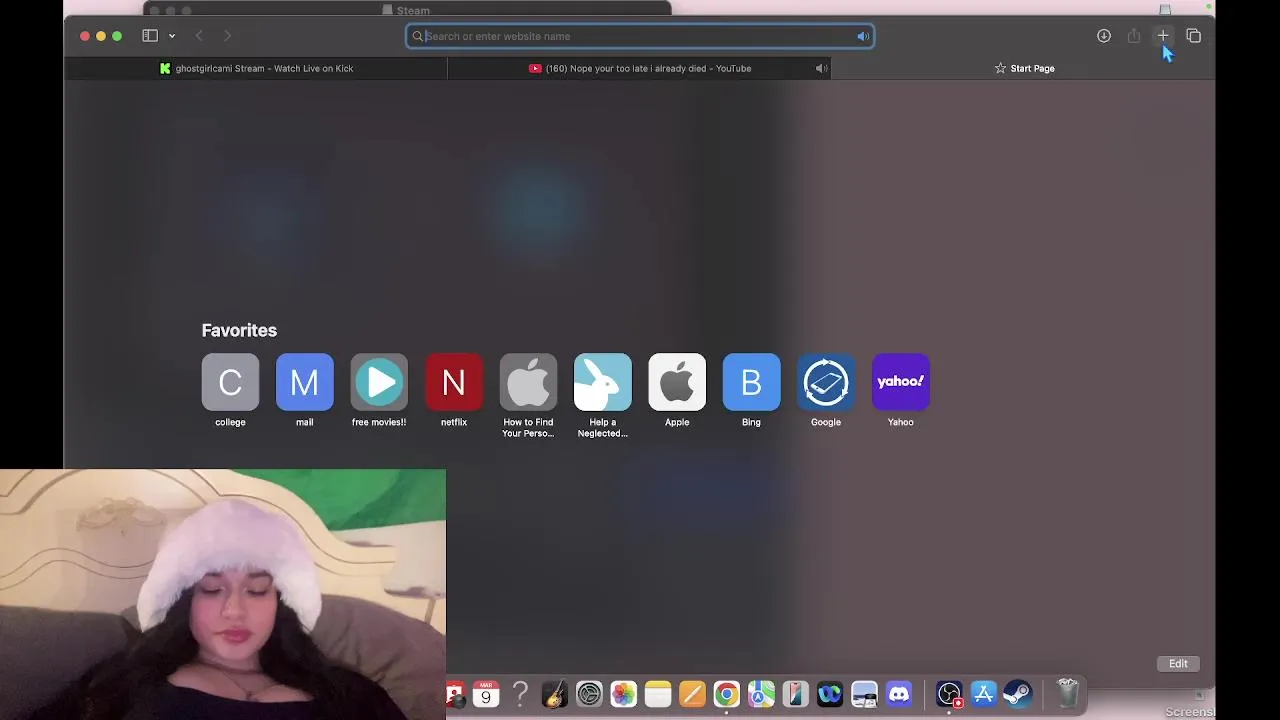
Task: Open Steam from the Dock
Action: [1018, 693]
